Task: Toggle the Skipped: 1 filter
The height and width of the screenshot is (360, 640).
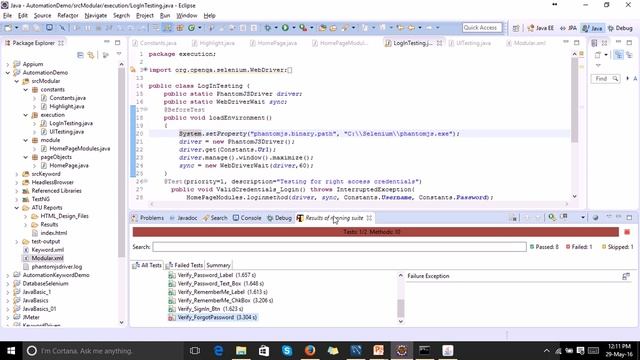Action: [x=618, y=247]
